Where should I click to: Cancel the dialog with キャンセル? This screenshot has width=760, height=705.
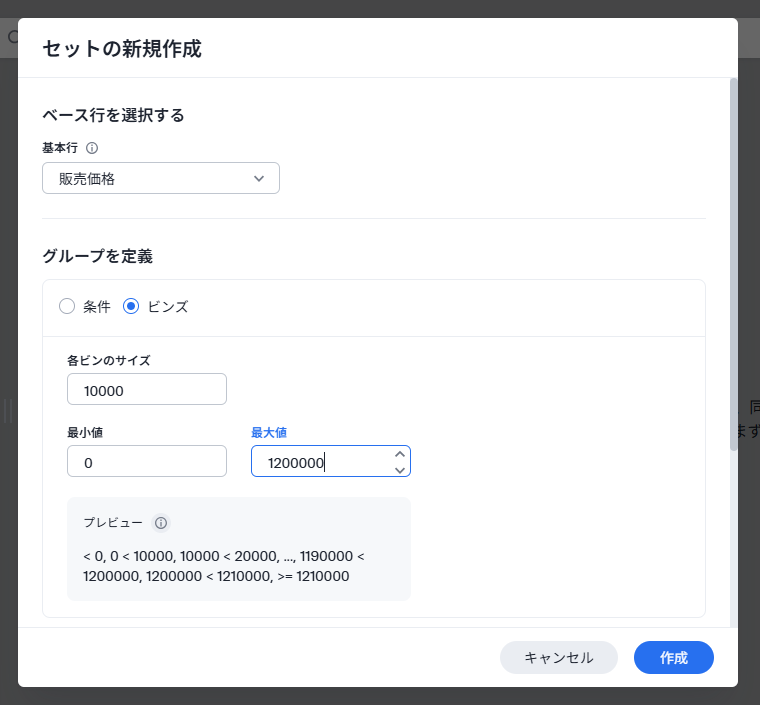pyautogui.click(x=559, y=658)
